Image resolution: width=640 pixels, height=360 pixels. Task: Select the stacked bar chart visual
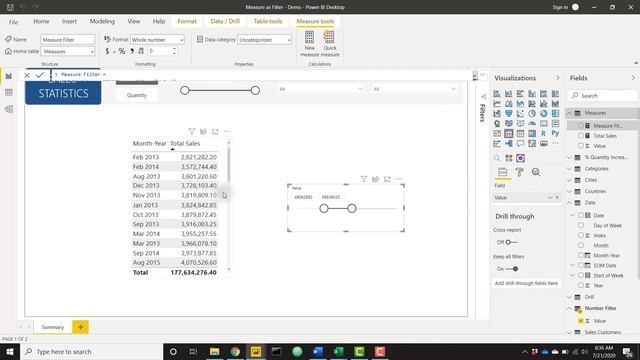(497, 94)
